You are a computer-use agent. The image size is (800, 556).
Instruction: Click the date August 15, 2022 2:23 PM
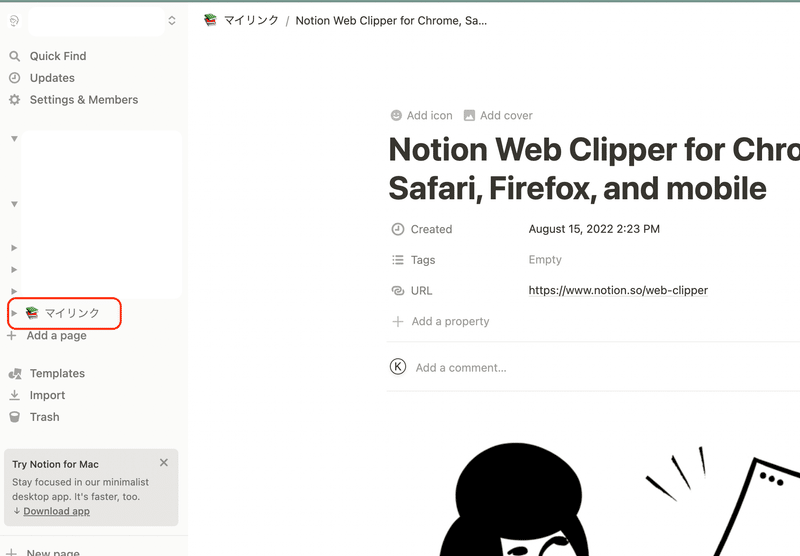click(594, 229)
